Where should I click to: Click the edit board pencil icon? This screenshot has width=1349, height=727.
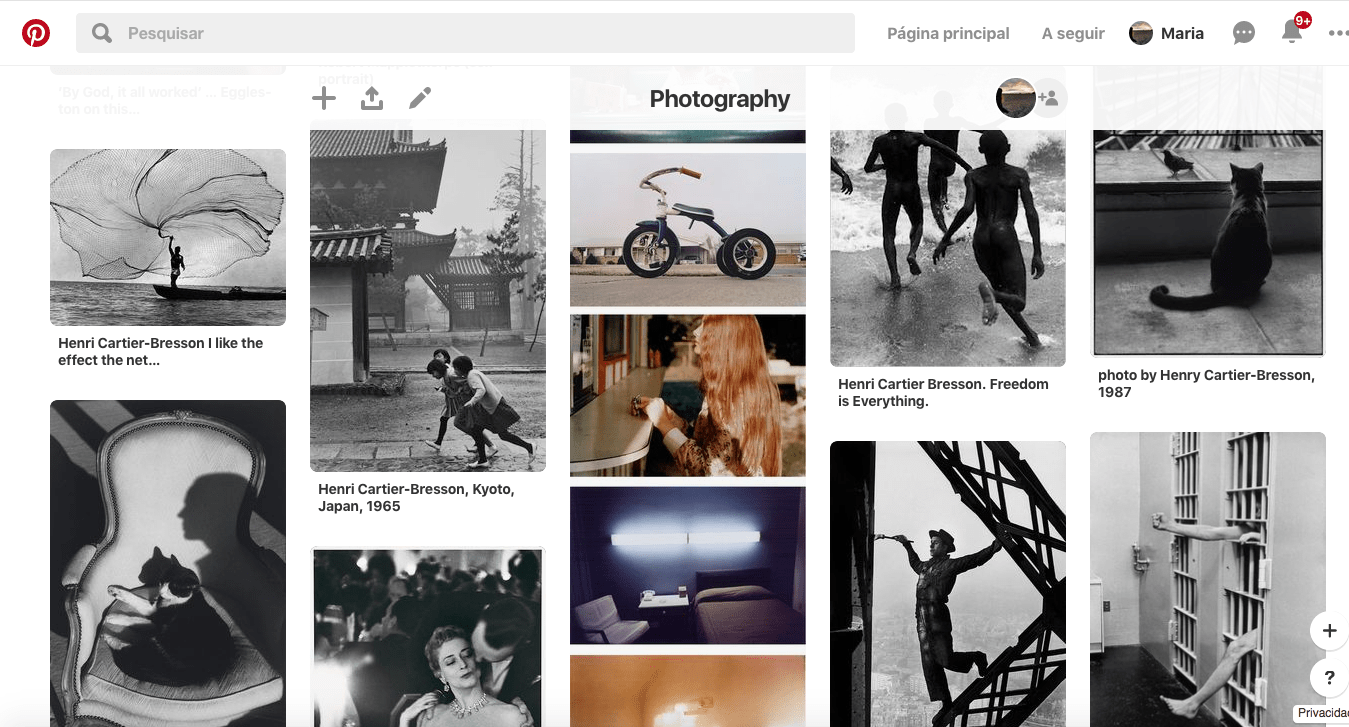click(420, 98)
